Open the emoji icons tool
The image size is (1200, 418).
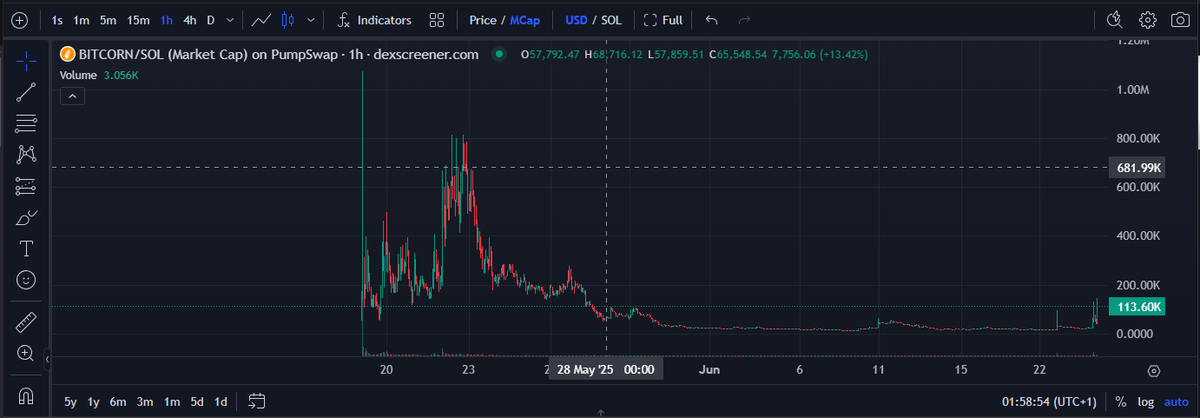pyautogui.click(x=26, y=279)
